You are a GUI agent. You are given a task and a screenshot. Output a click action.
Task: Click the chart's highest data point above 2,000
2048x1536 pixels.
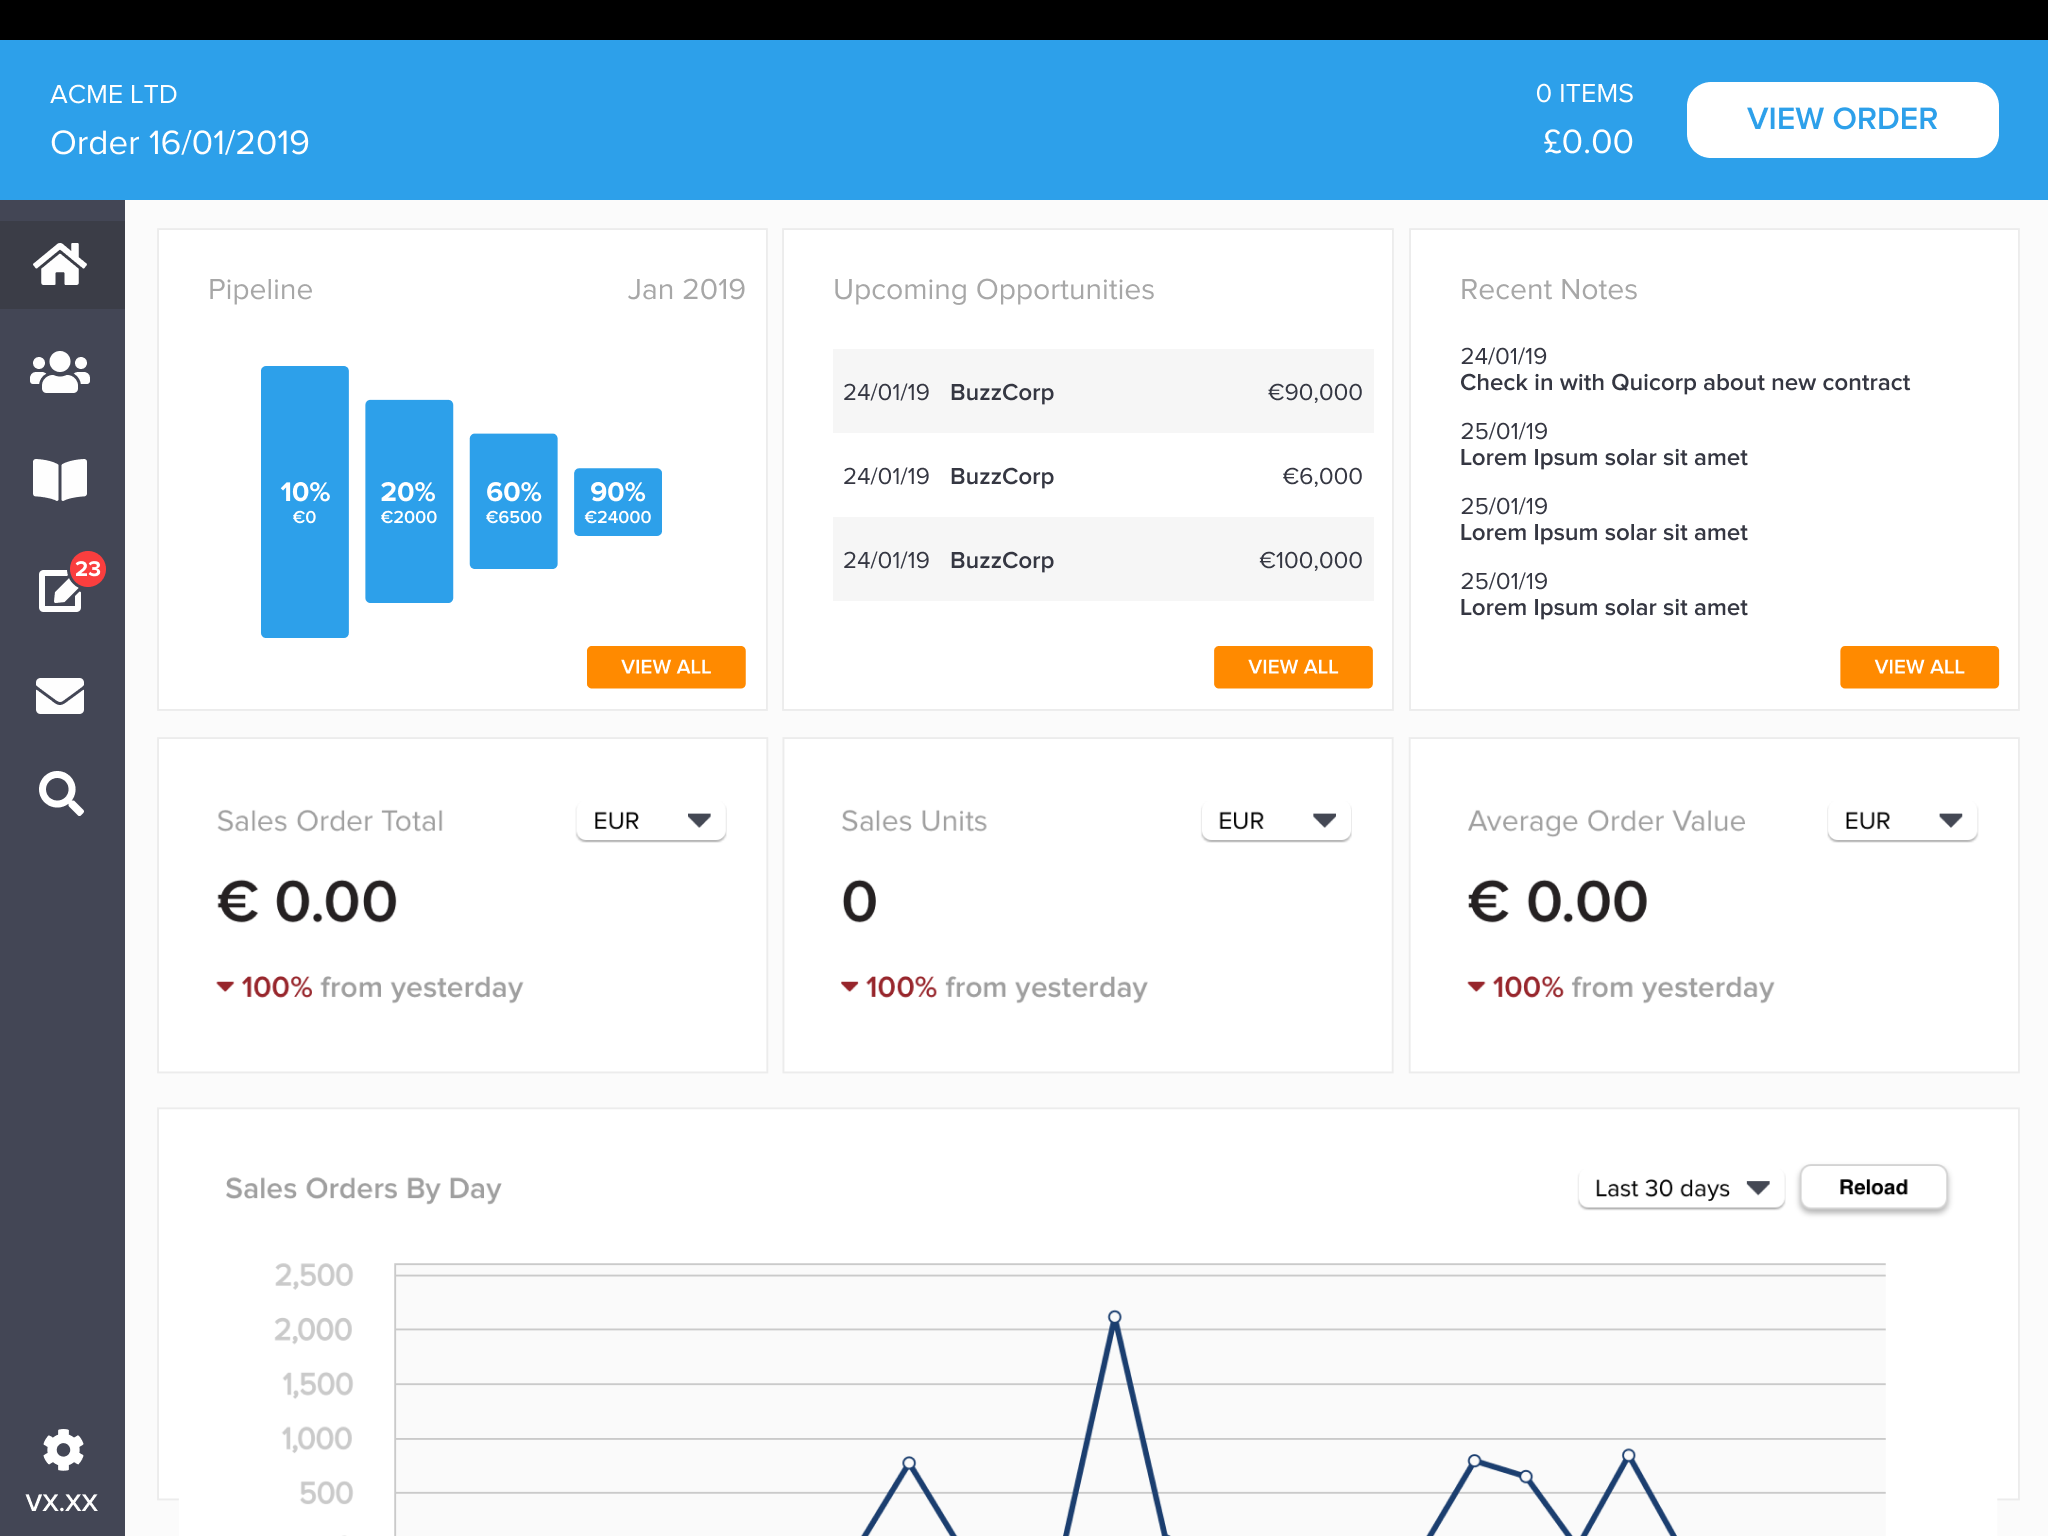click(x=1115, y=1317)
